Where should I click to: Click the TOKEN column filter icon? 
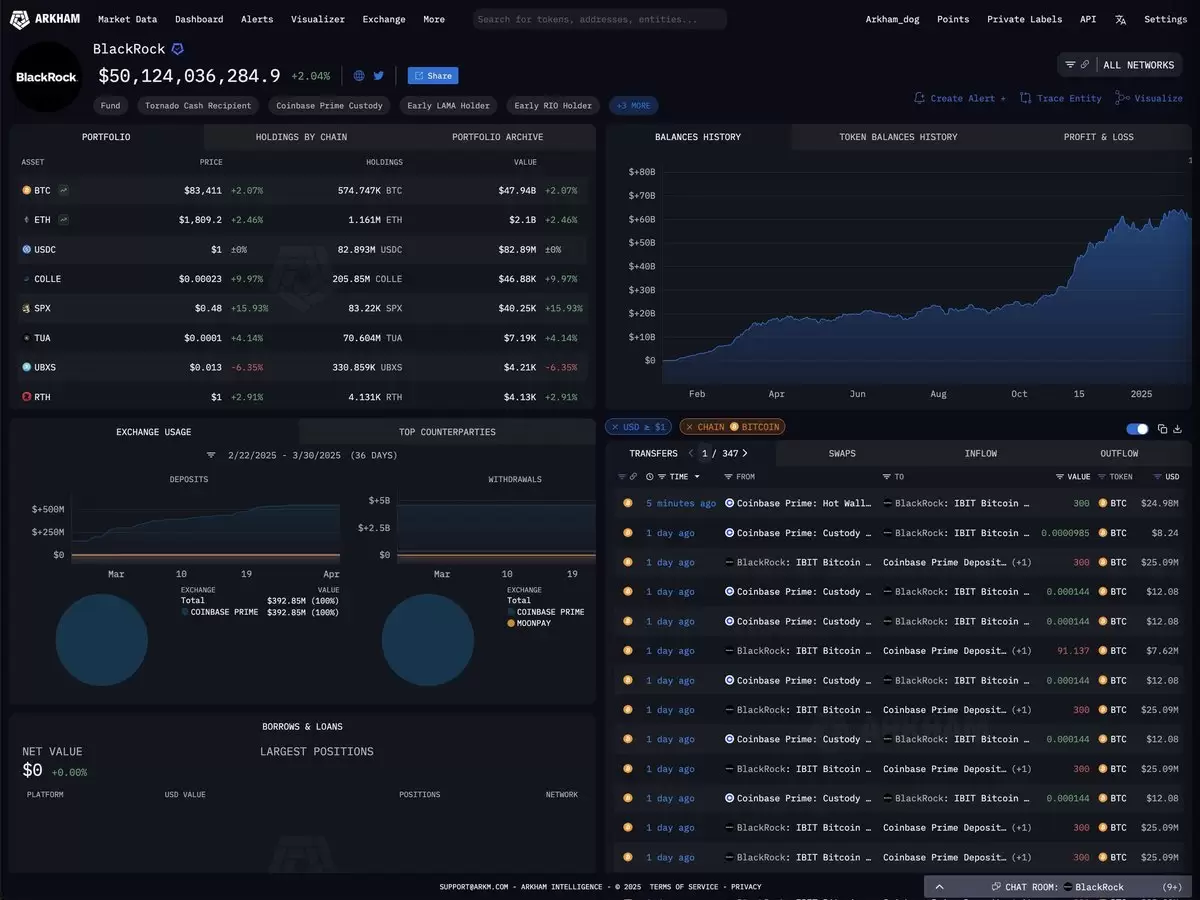coord(1102,477)
